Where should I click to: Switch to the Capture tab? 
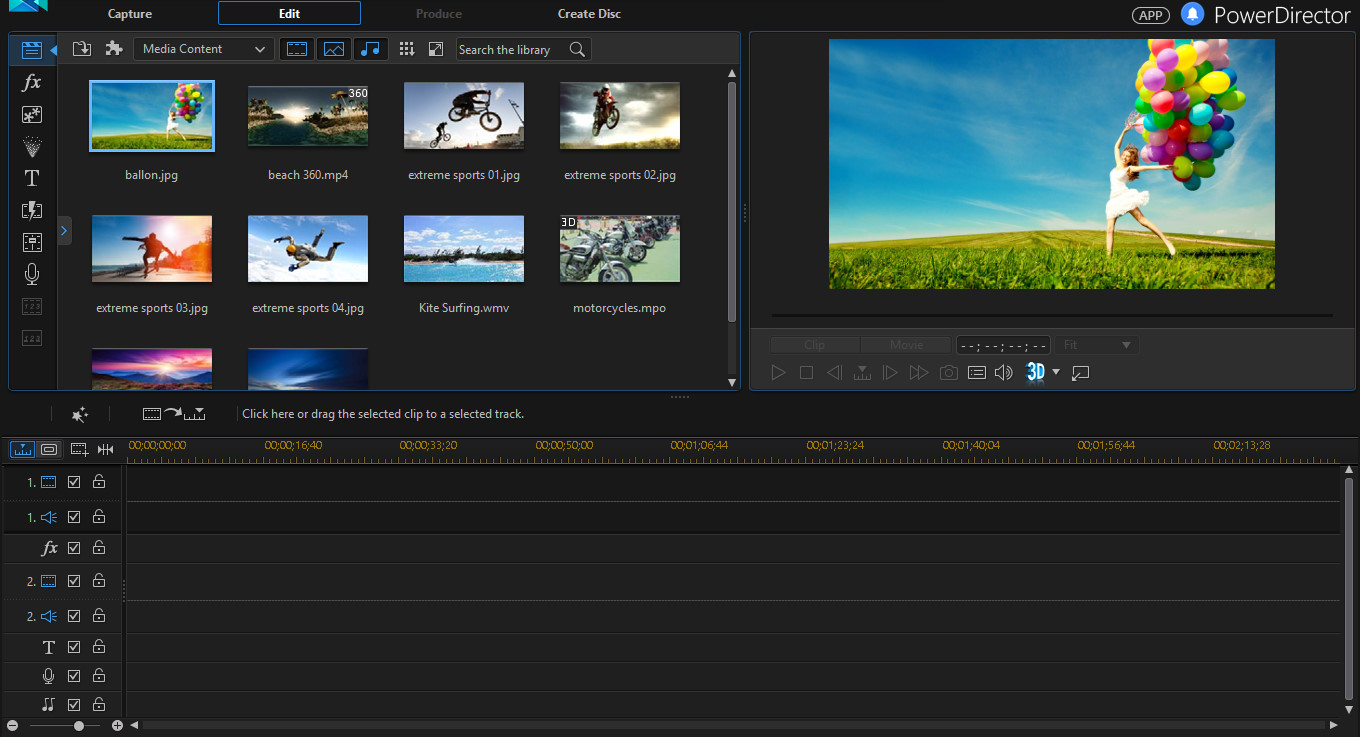pyautogui.click(x=130, y=14)
